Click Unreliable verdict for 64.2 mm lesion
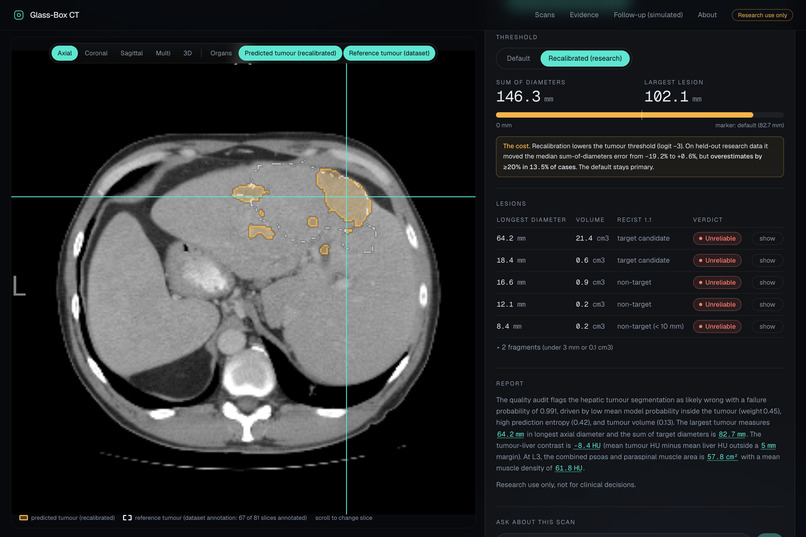The height and width of the screenshot is (537, 806). pyautogui.click(x=717, y=238)
